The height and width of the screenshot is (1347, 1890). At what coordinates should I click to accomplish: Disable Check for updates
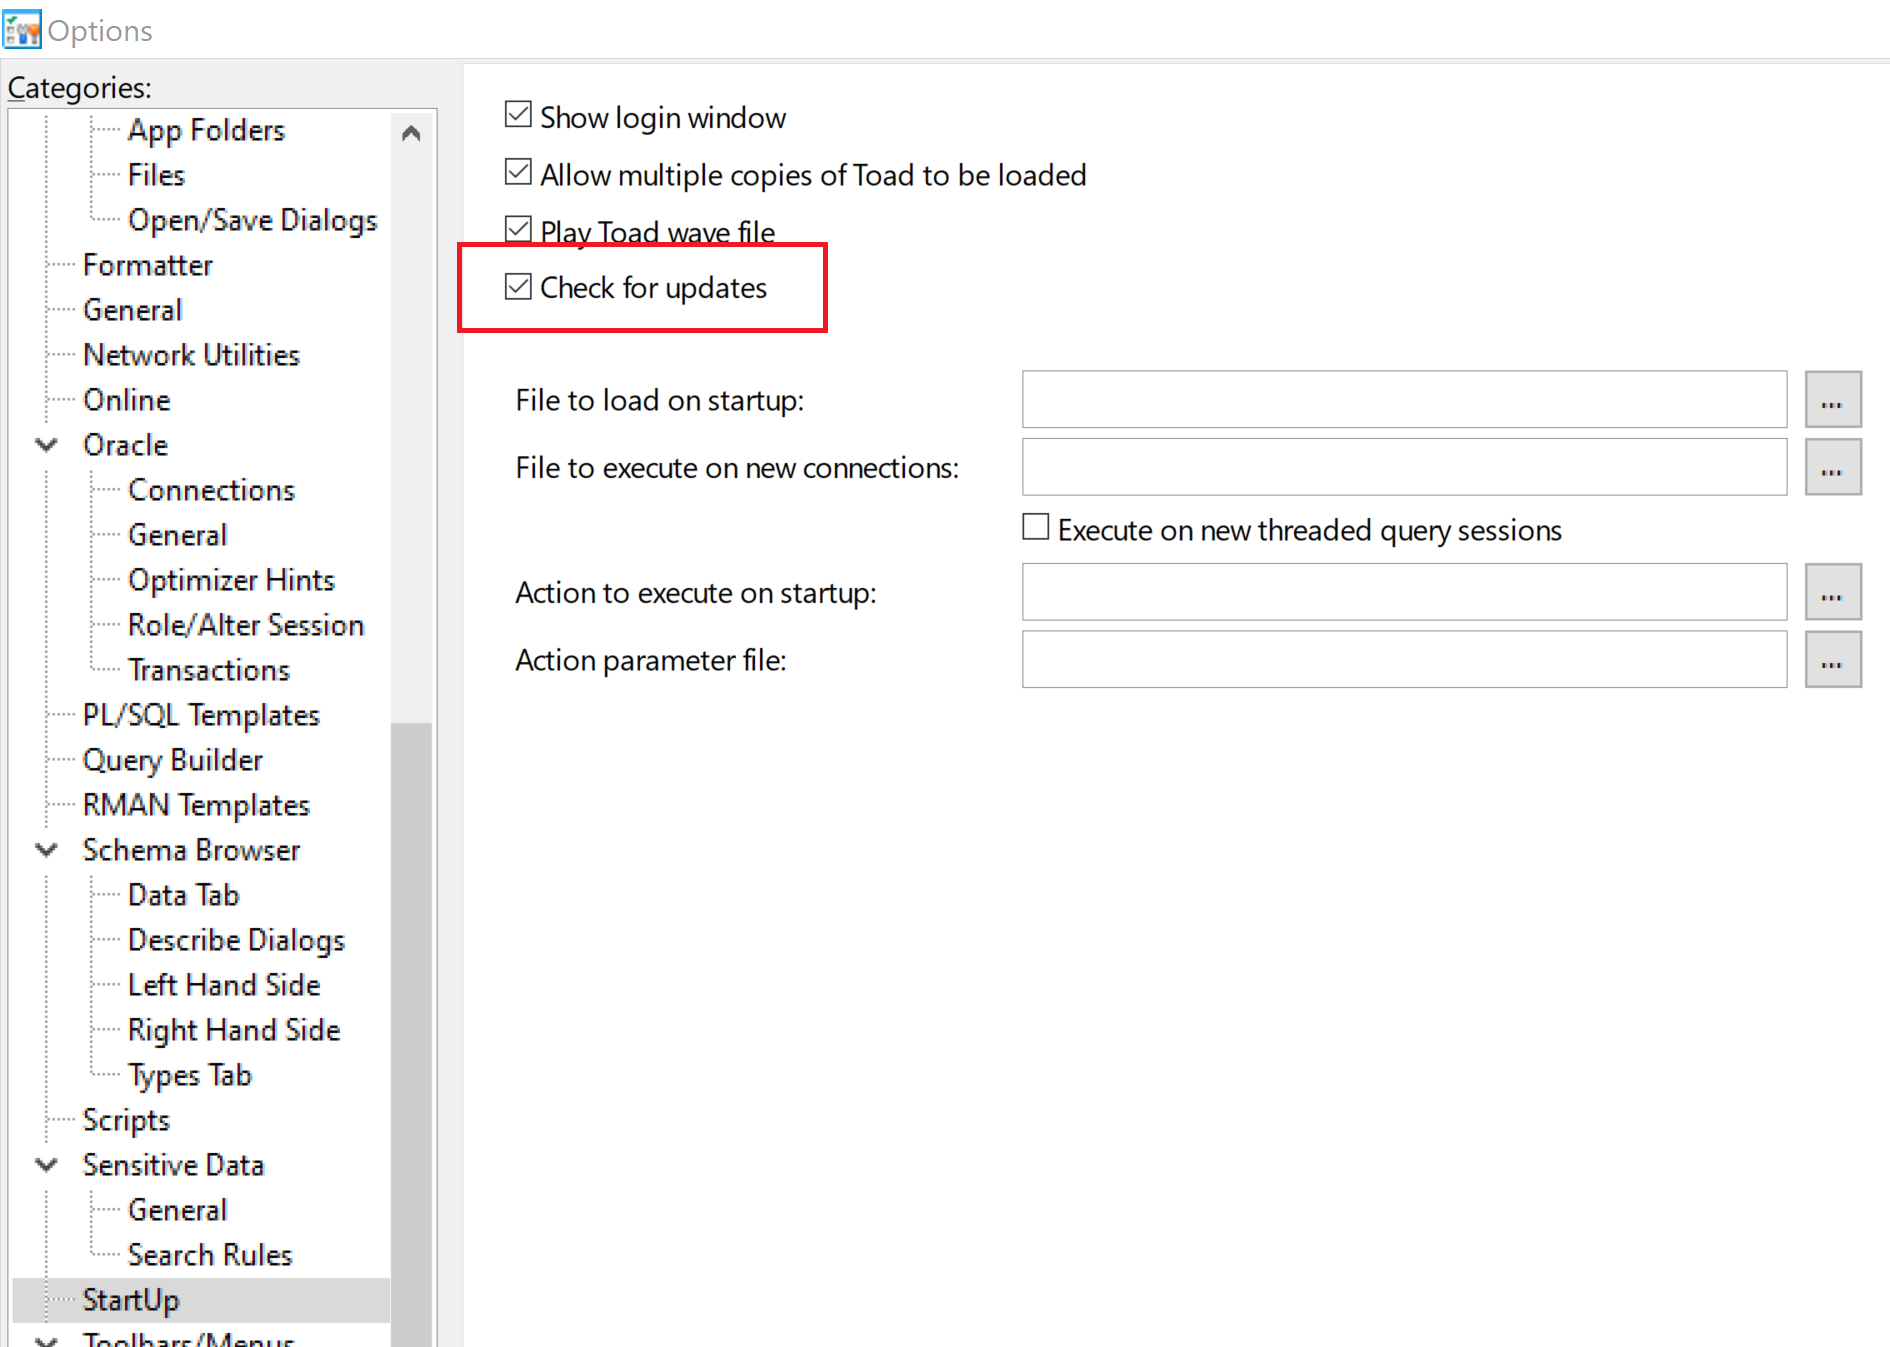tap(518, 287)
